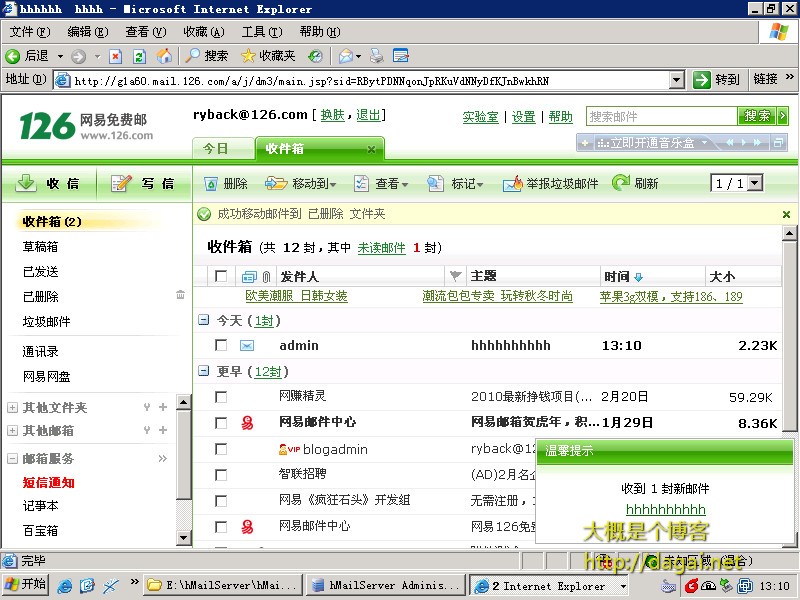Click into the 搜索邮件 search field

(x=660, y=116)
